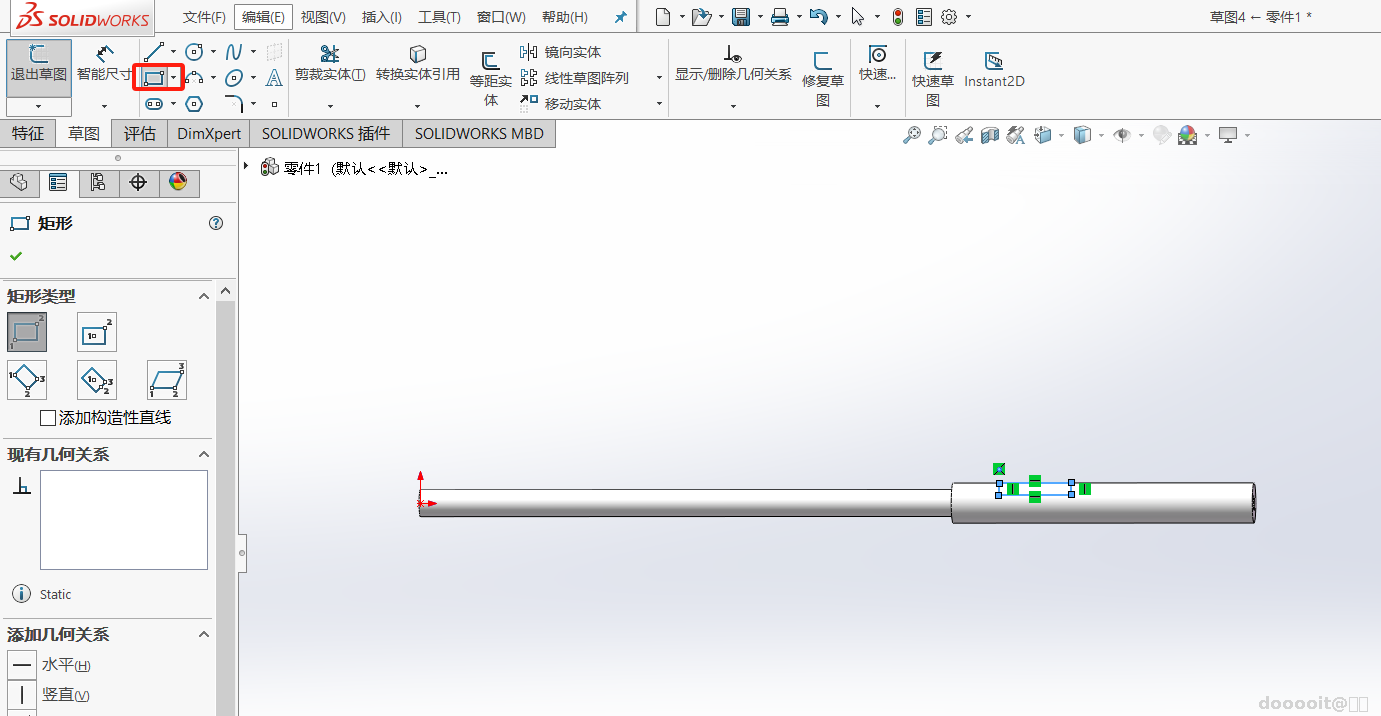
Task: Collapse the 添加几何关系 section
Action: 203,634
